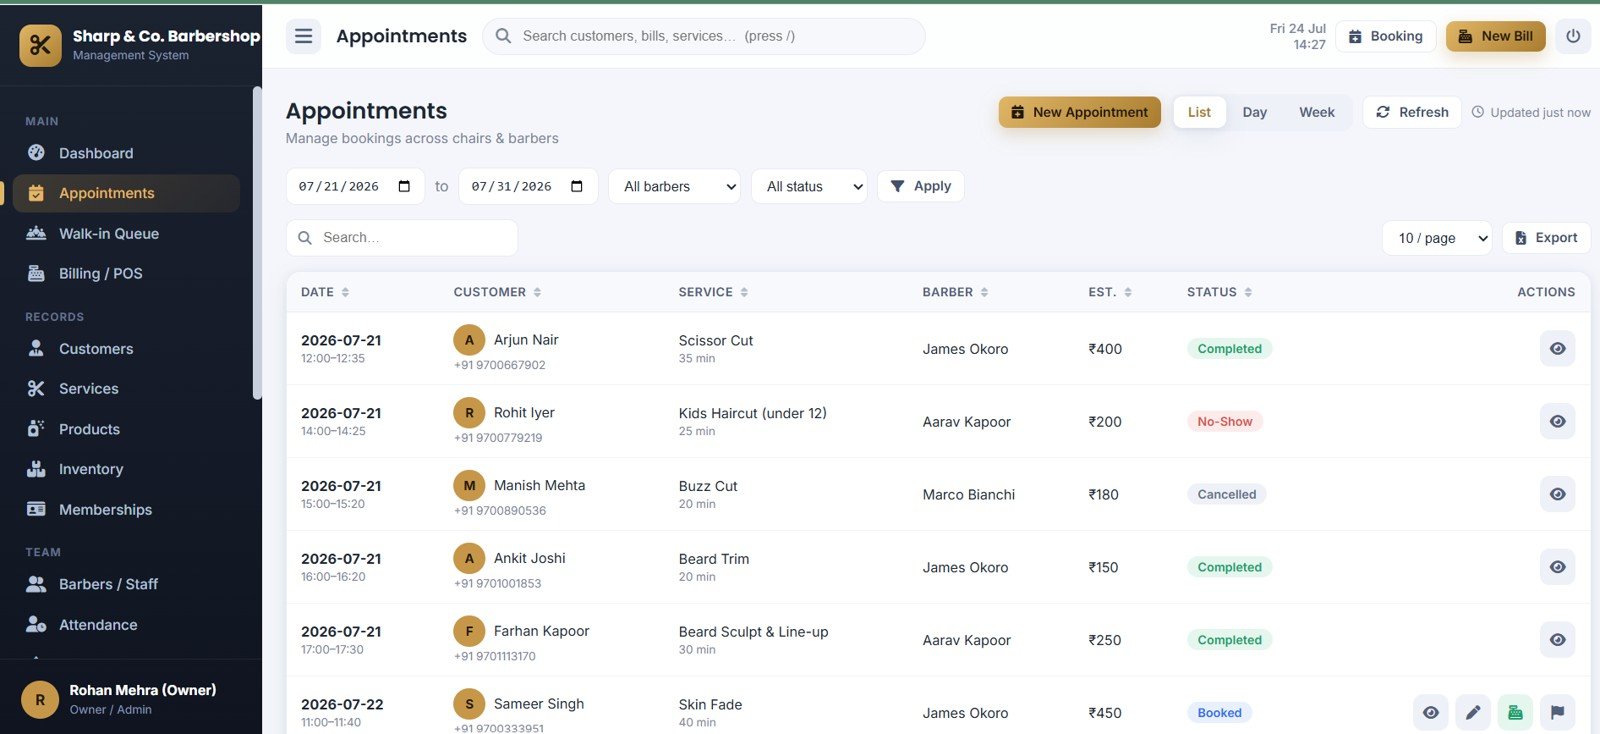Open Appointments in sidebar
Screen dimensions: 1600x734
point(126,193)
